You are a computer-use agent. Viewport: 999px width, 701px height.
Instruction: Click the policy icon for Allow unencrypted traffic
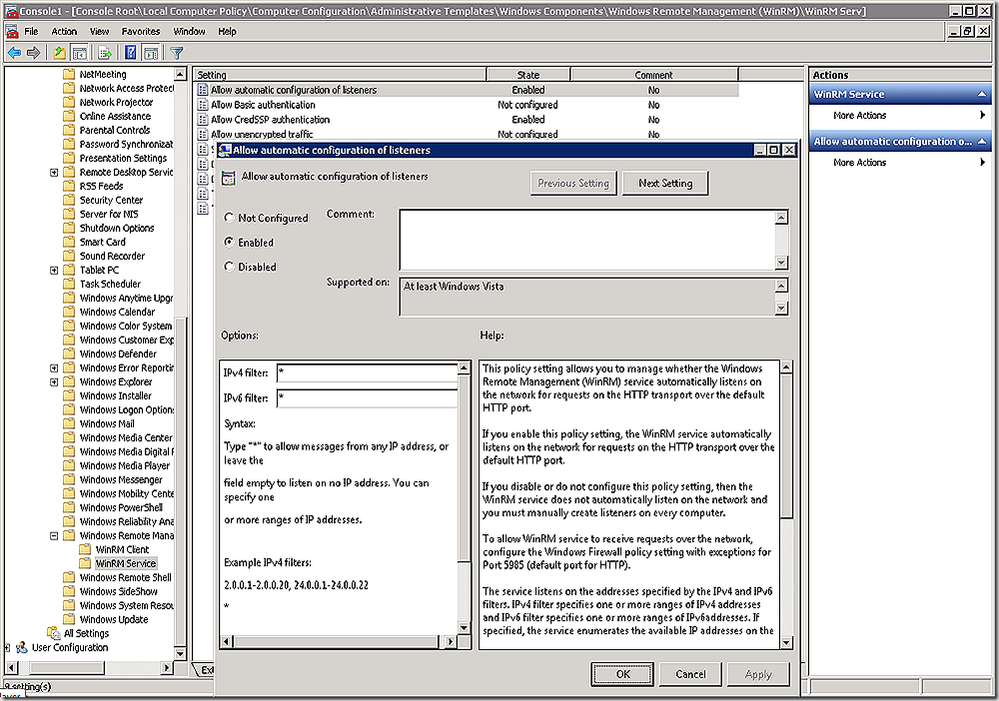[x=203, y=134]
